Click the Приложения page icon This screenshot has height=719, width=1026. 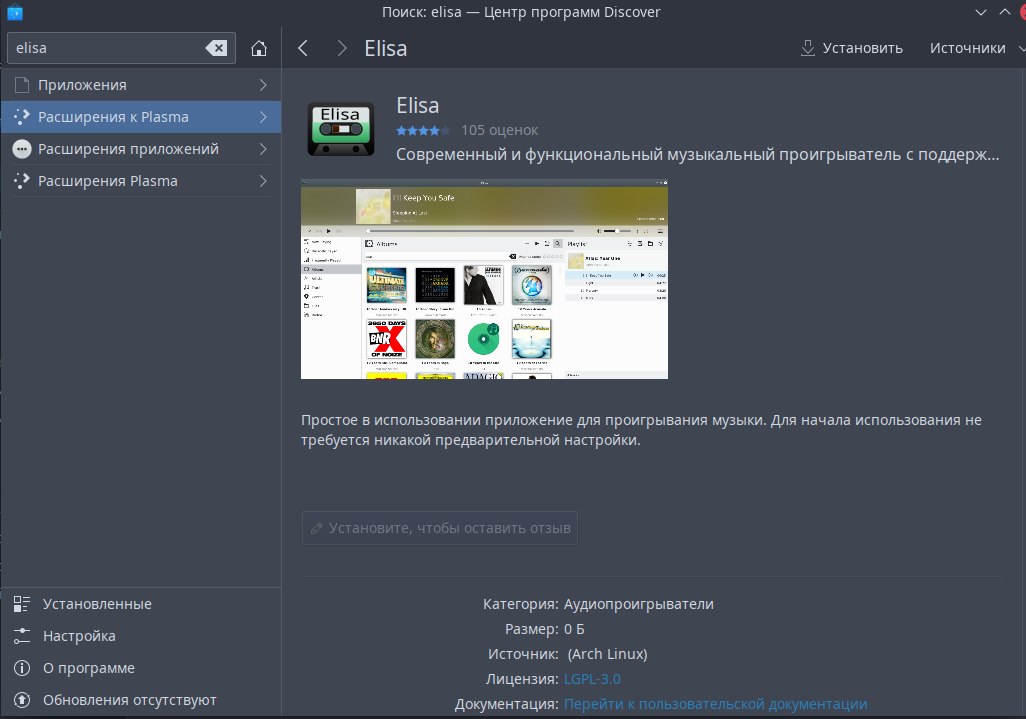(x=22, y=85)
